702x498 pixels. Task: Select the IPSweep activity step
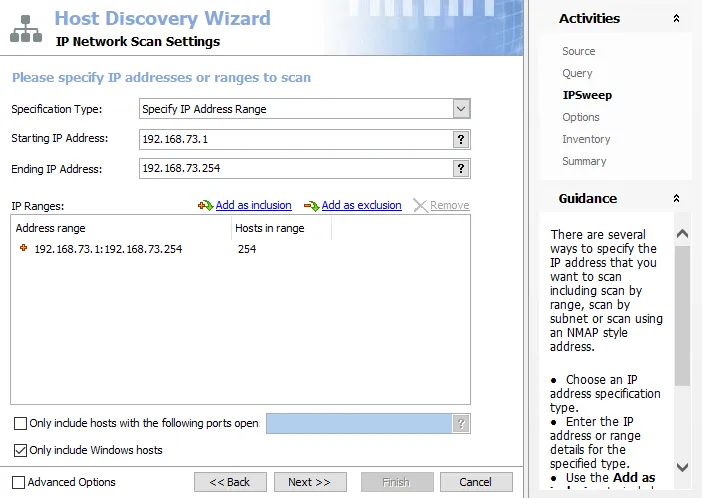(x=587, y=95)
